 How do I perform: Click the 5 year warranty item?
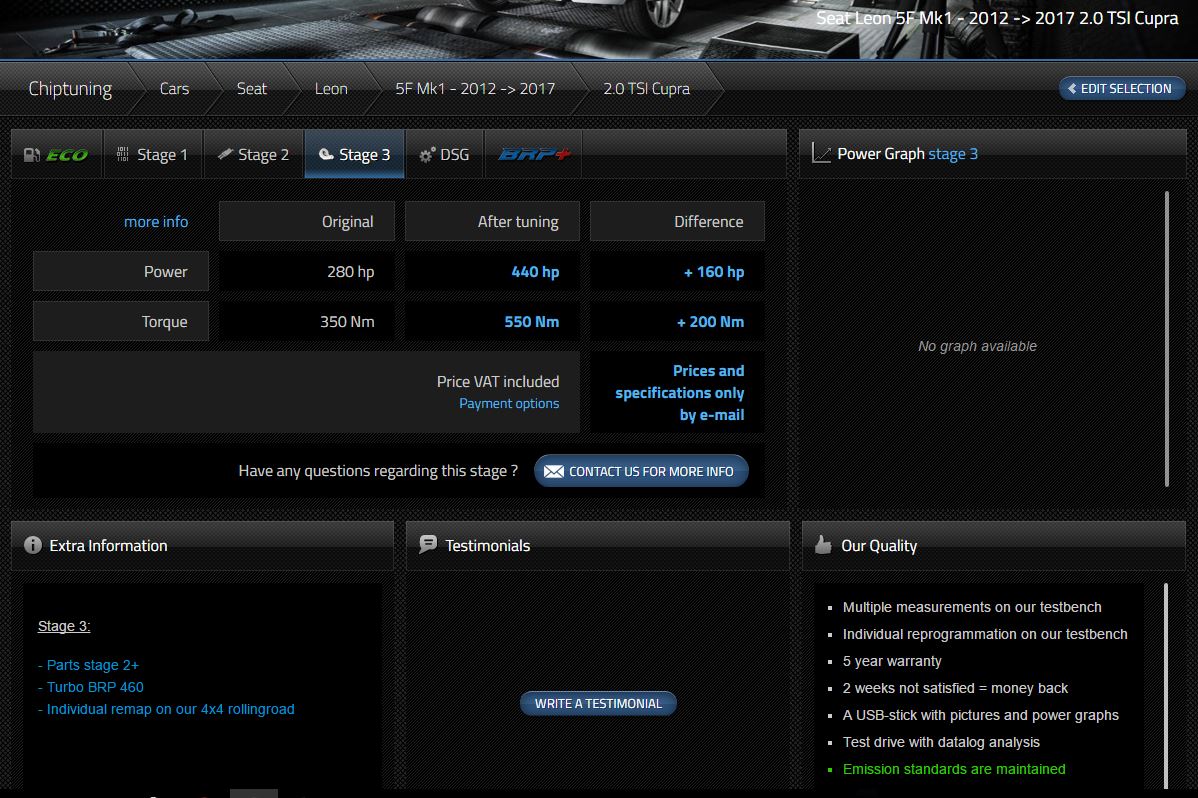(x=892, y=661)
